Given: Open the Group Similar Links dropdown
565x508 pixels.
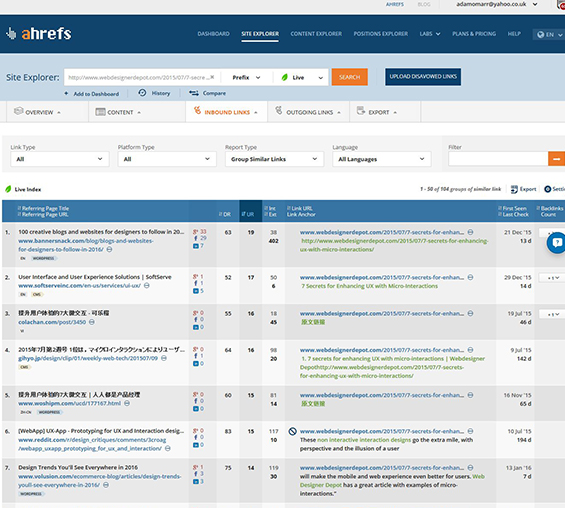Looking at the screenshot, I should [x=274, y=159].
